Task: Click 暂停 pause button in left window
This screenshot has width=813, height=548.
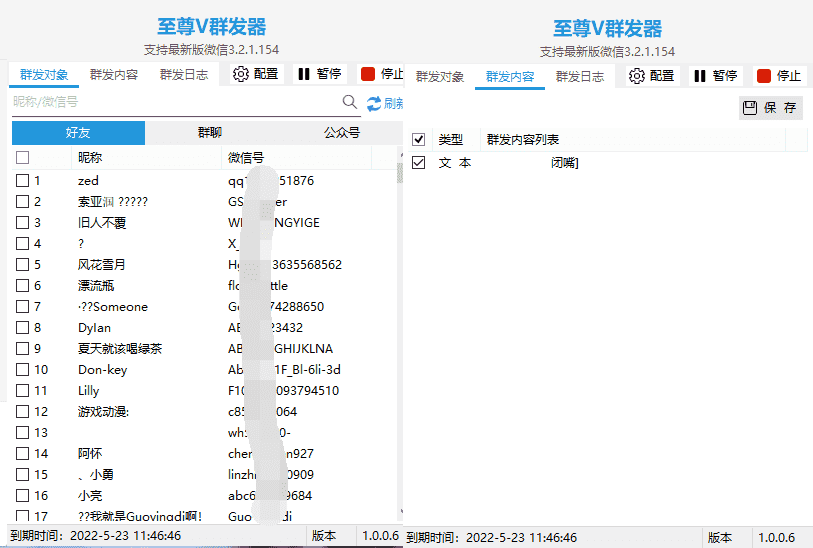Action: [x=320, y=74]
